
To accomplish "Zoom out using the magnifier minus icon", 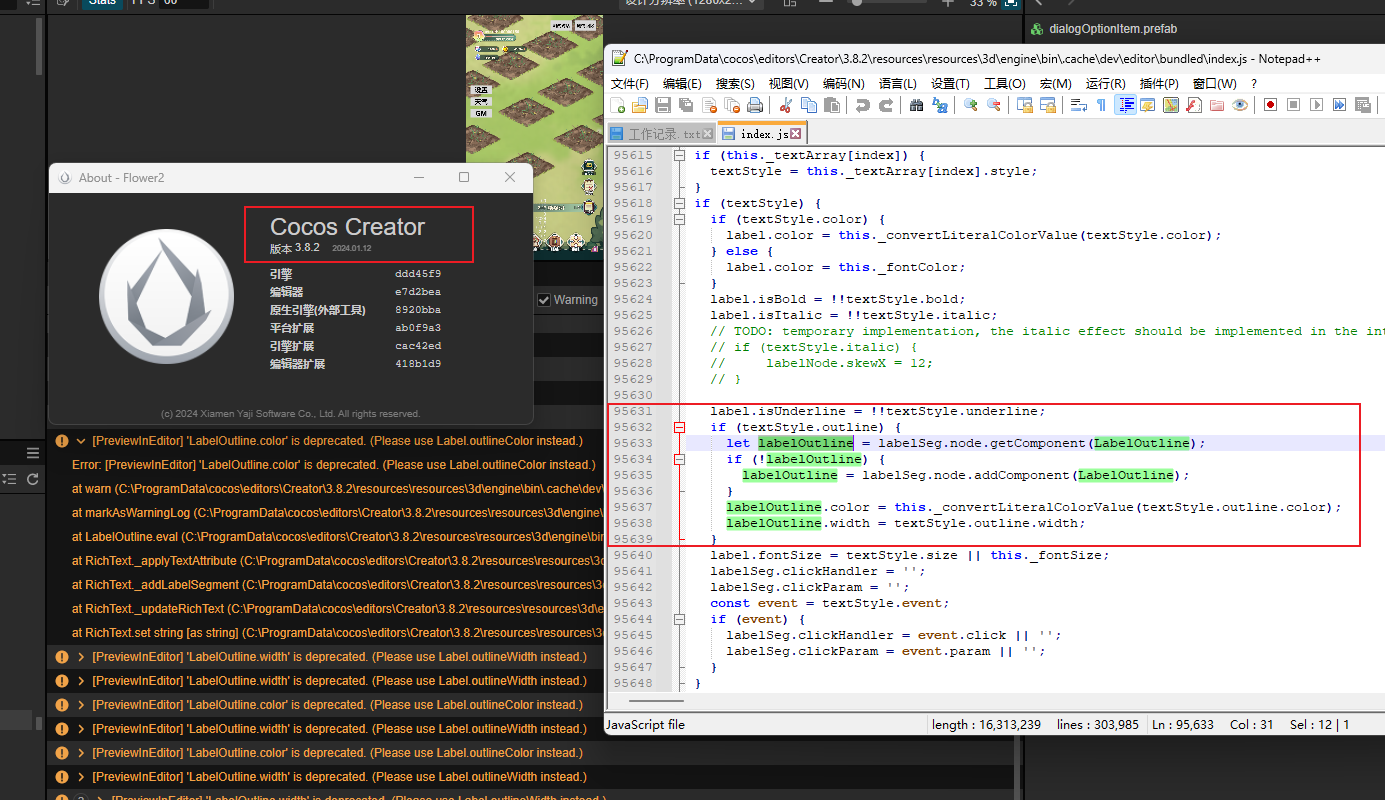I will click(994, 105).
